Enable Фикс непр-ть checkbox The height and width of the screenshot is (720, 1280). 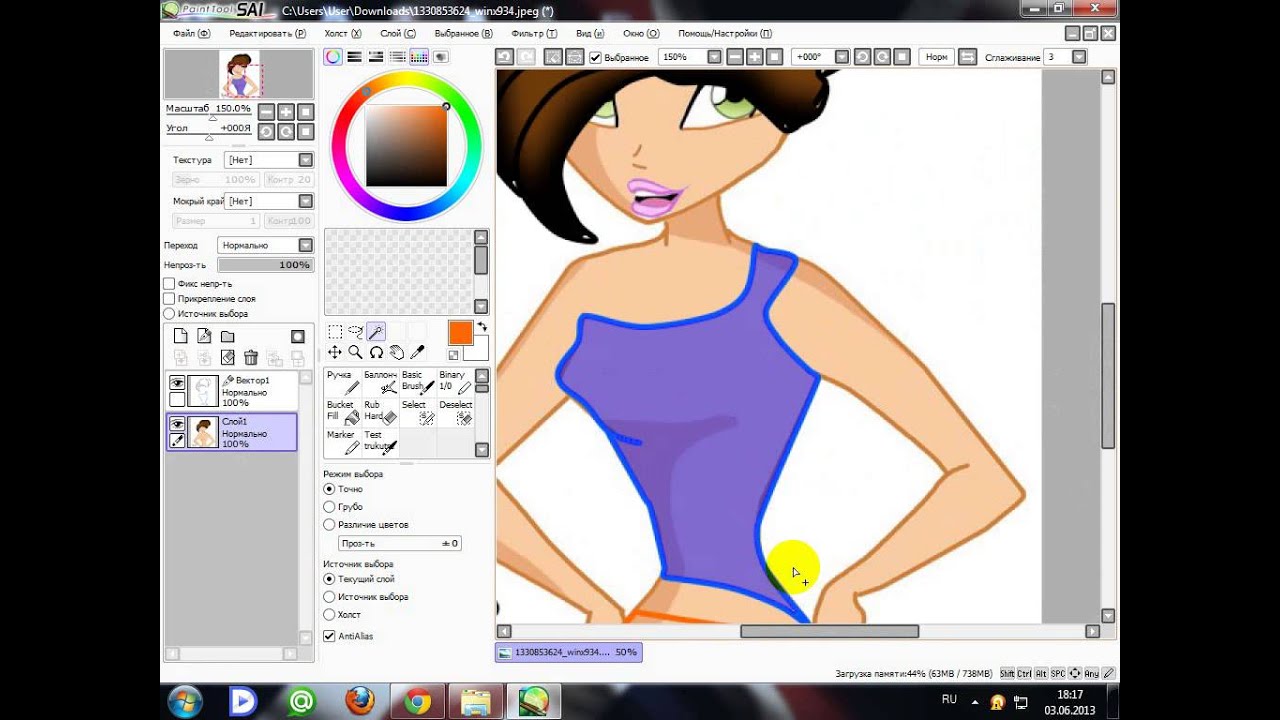click(169, 284)
